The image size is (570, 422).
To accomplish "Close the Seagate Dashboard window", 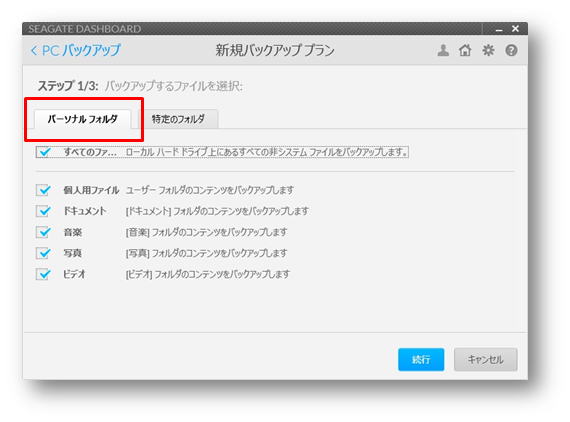I will click(x=515, y=28).
